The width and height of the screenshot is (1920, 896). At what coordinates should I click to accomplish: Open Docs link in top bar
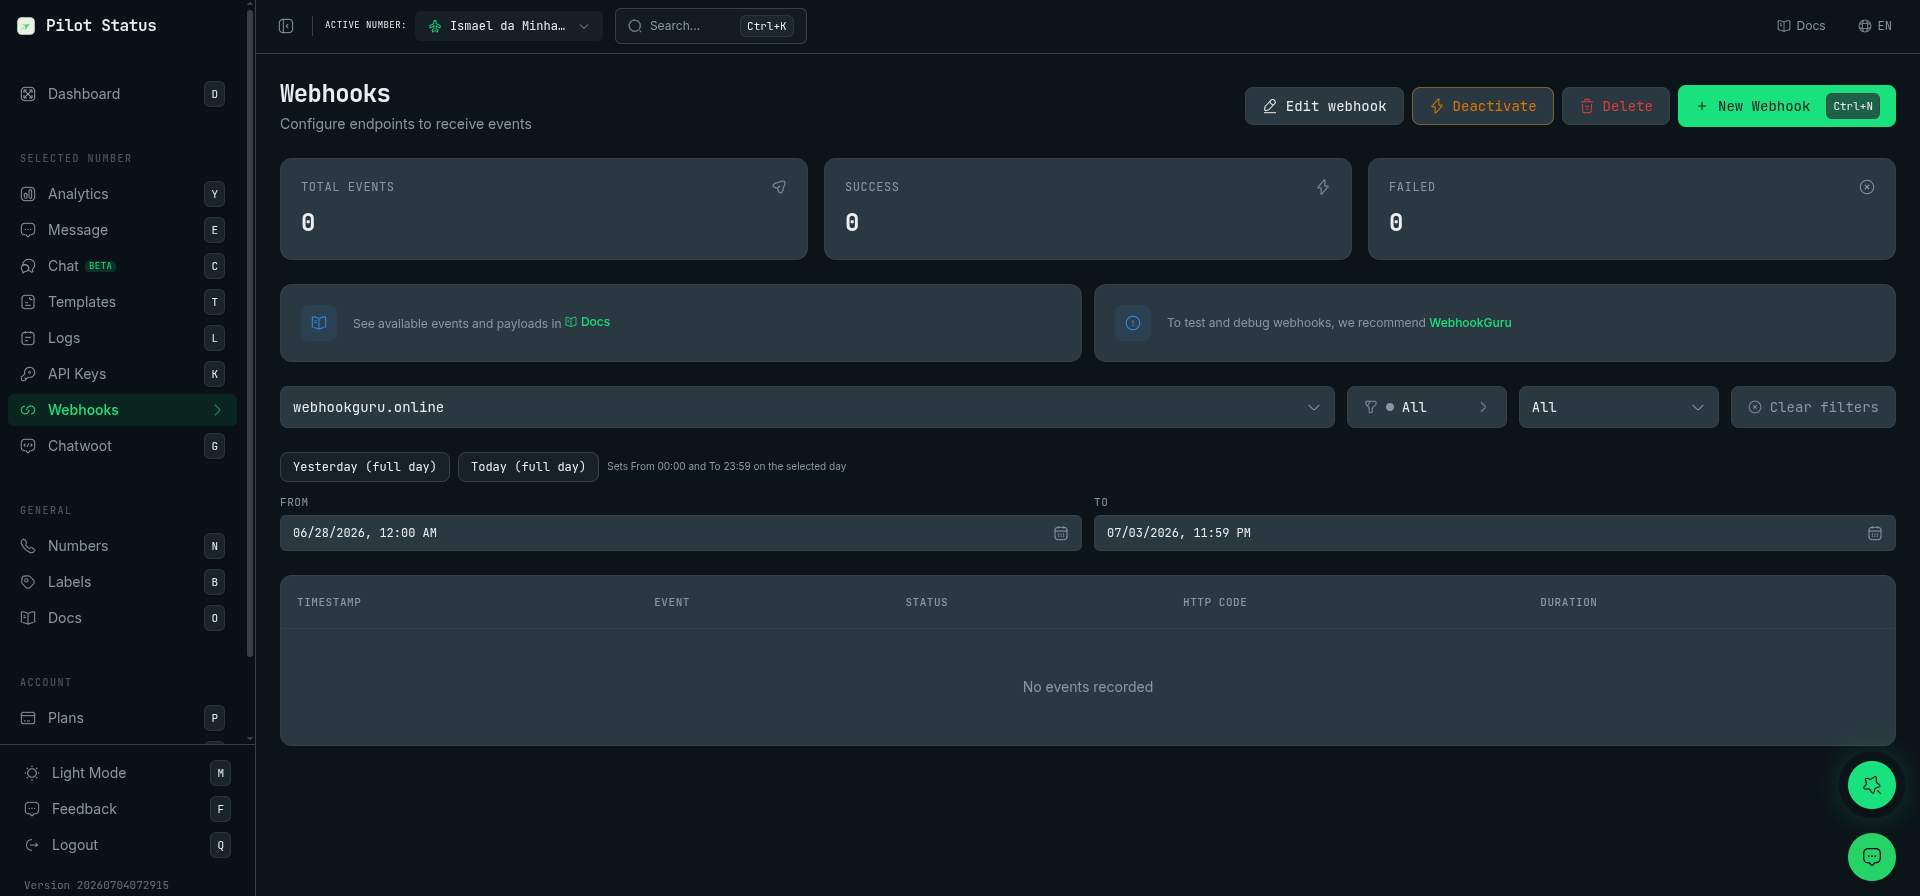tap(1801, 26)
